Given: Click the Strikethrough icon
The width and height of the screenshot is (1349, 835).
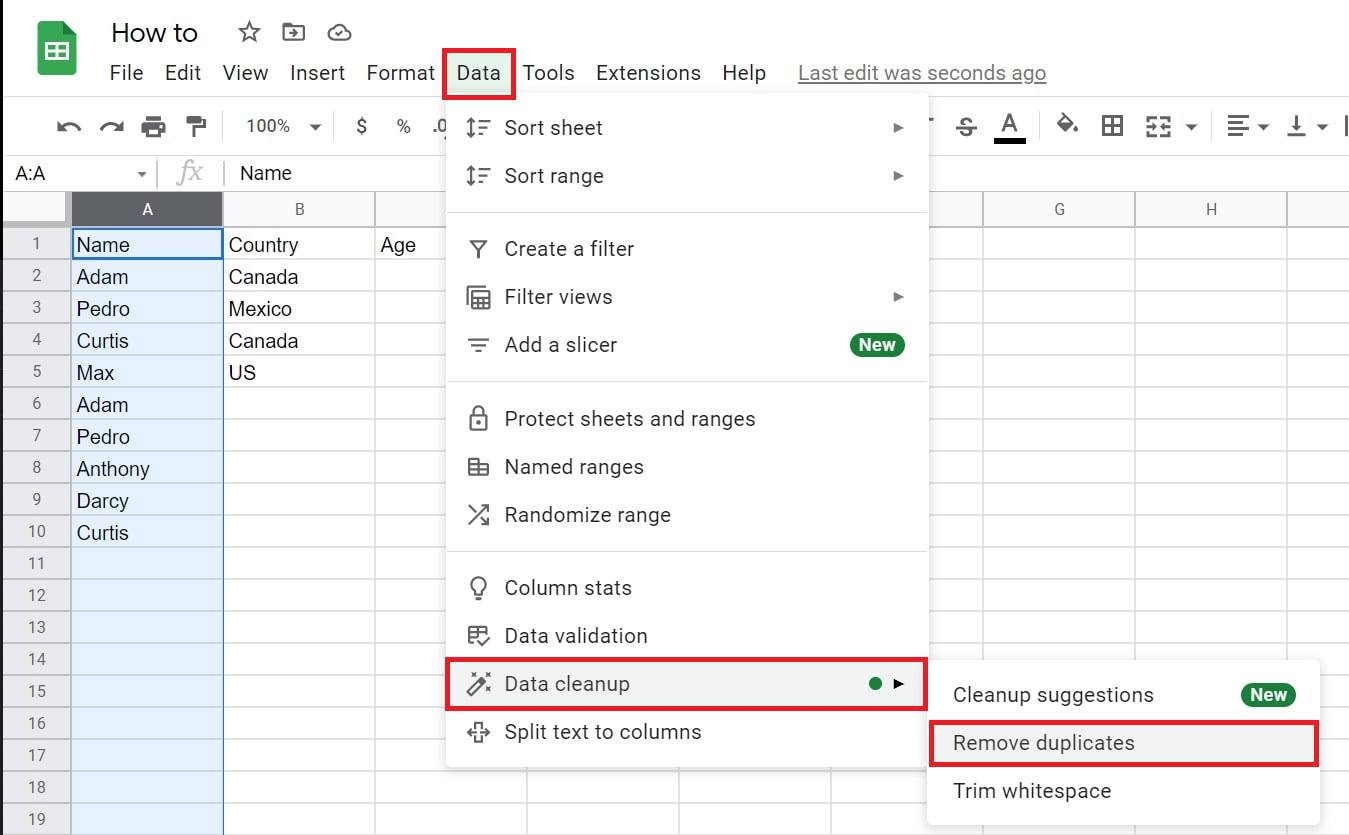Looking at the screenshot, I should click(967, 126).
